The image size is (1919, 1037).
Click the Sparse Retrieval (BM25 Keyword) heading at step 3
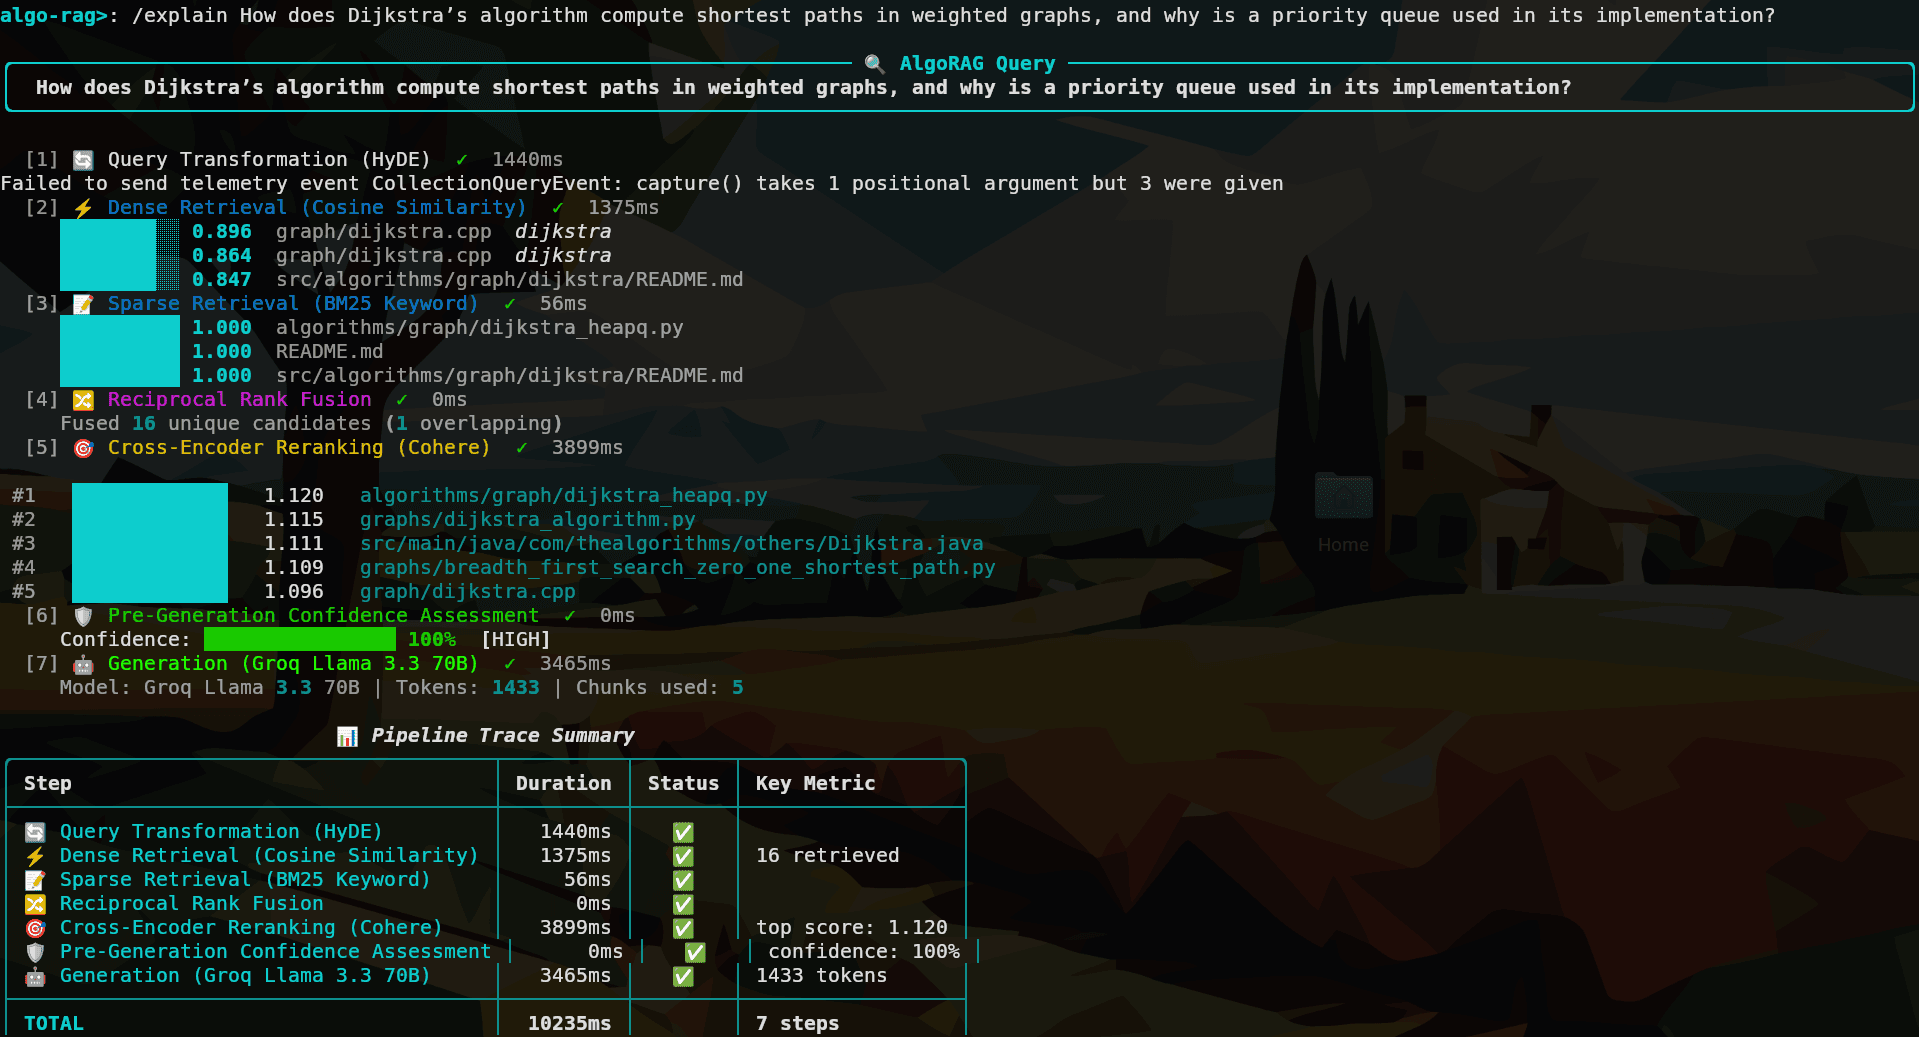(292, 304)
